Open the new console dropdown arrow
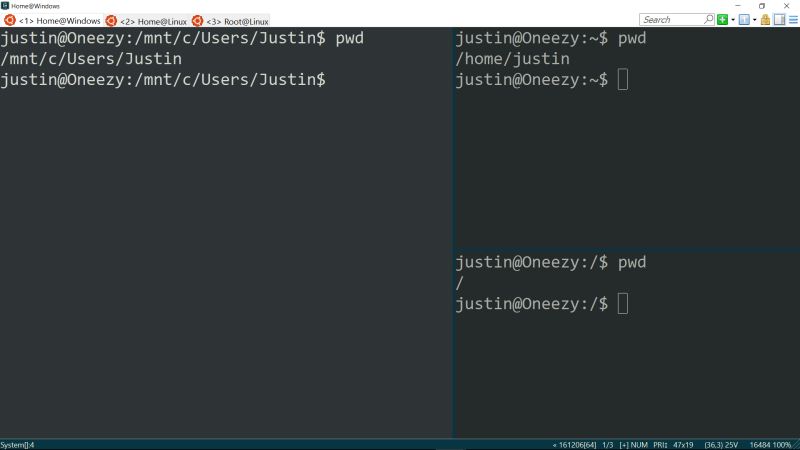 [x=733, y=20]
